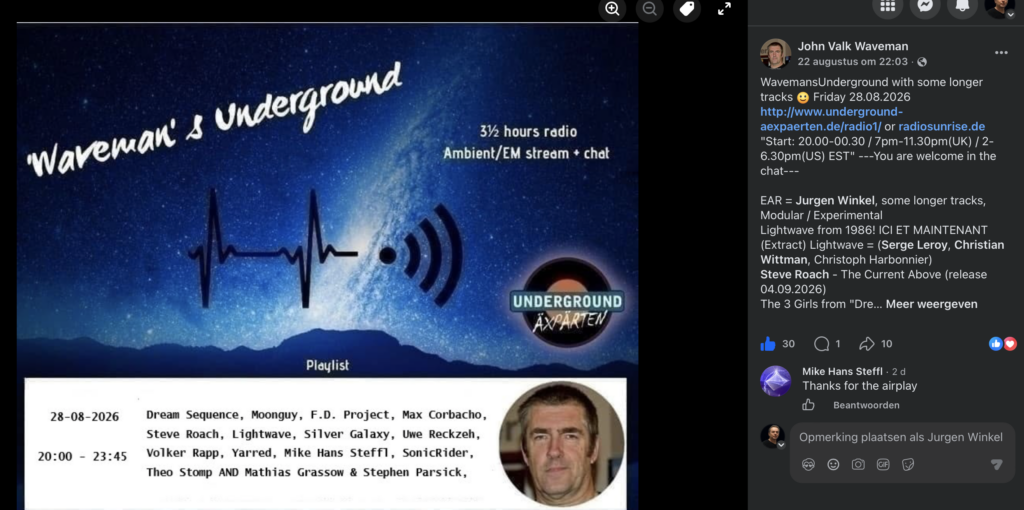
Task: Open account menu on profile picture
Action: [x=1000, y=7]
